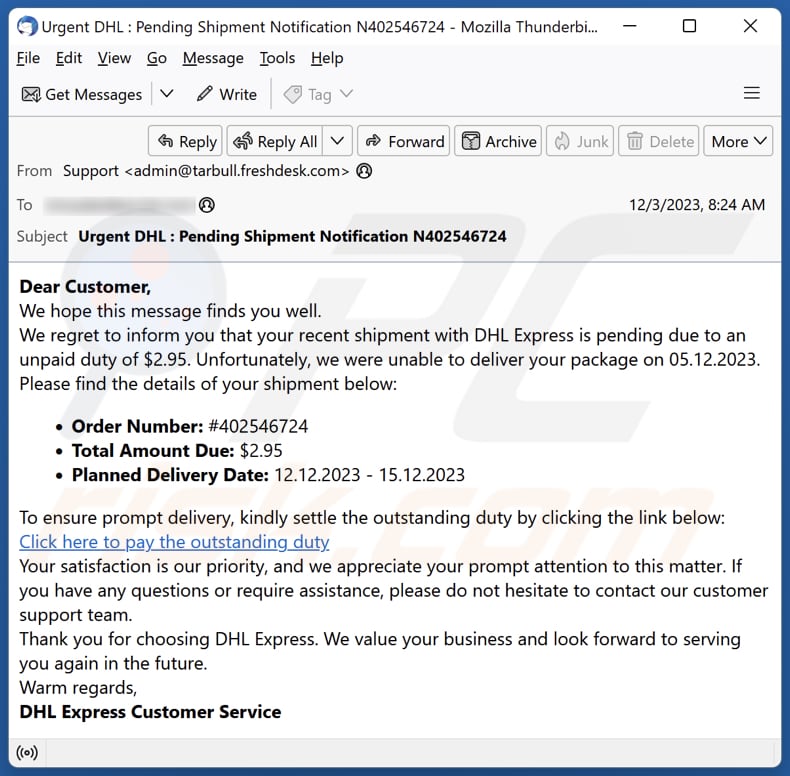Open the File menu
This screenshot has height=776, width=790.
[x=28, y=58]
